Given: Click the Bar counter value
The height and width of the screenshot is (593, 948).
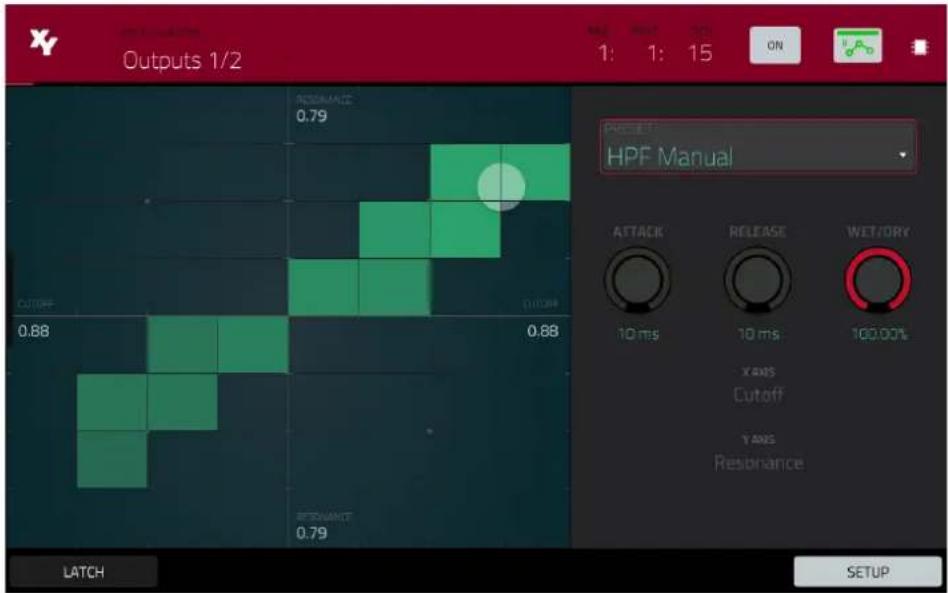Looking at the screenshot, I should tap(606, 53).
